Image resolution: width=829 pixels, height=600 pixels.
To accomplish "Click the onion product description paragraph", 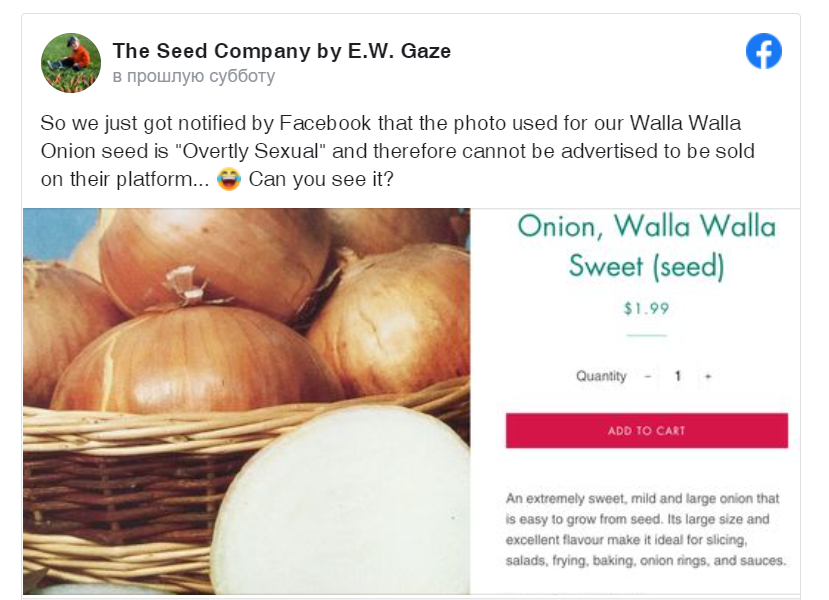I will pyautogui.click(x=646, y=529).
